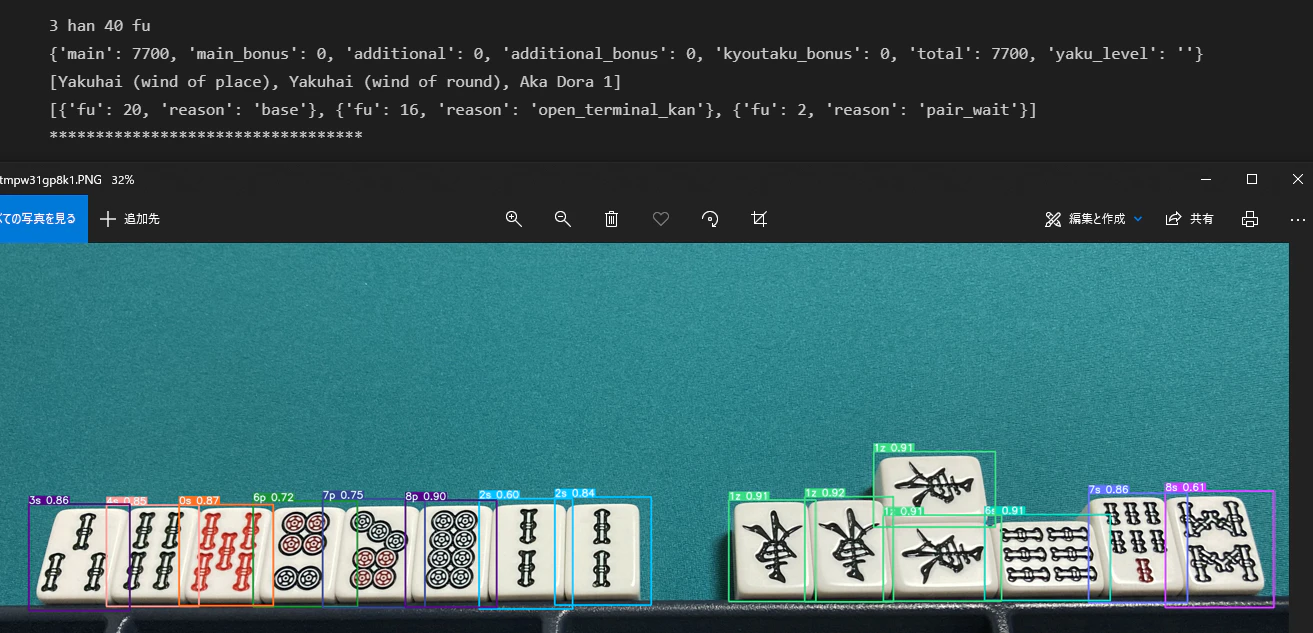Click the '6p 0.72' detection label
This screenshot has width=1313, height=633.
273,496
